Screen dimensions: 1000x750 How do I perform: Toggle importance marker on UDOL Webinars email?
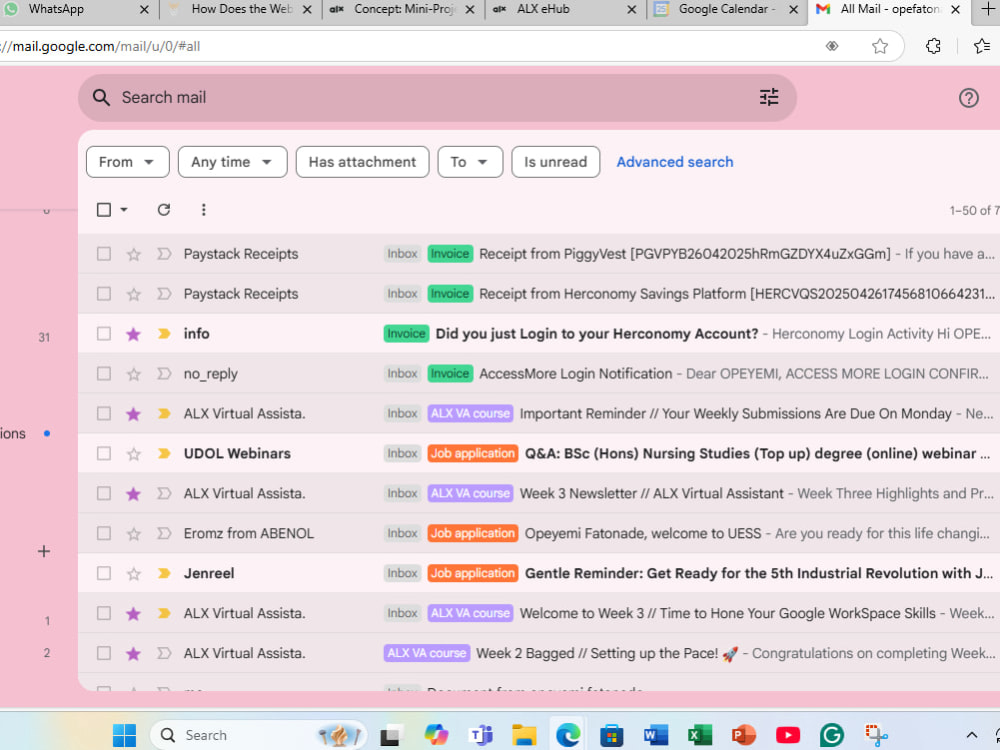[x=164, y=453]
